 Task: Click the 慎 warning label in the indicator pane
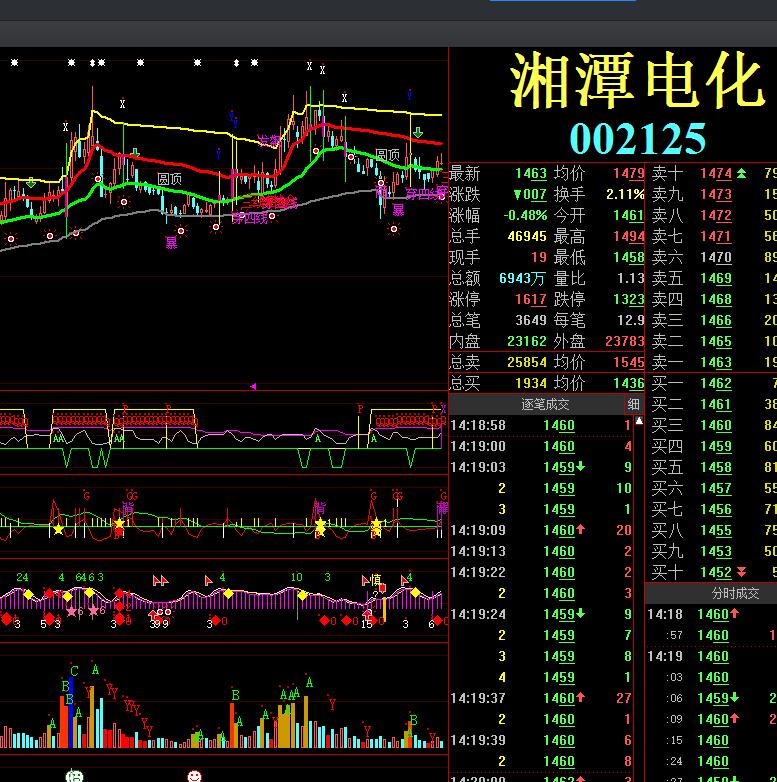coord(376,580)
